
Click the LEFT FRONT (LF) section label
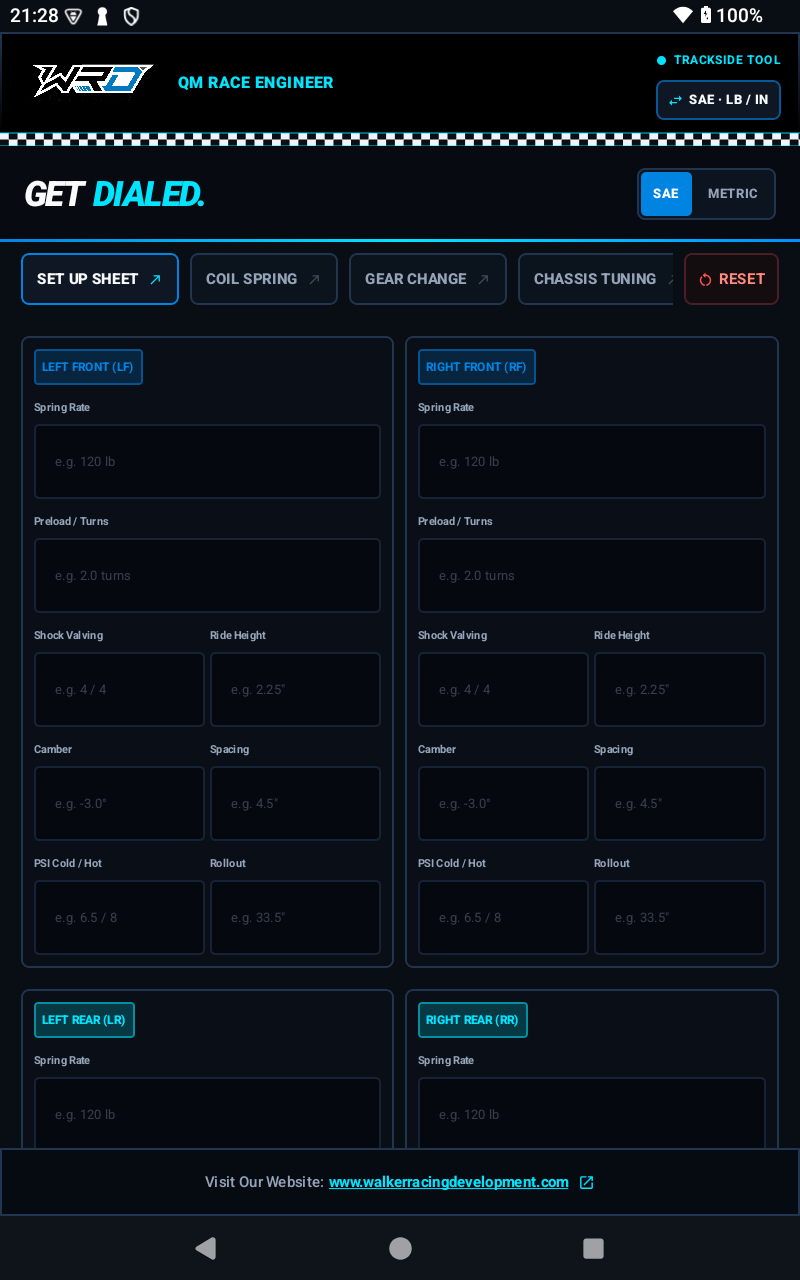88,367
